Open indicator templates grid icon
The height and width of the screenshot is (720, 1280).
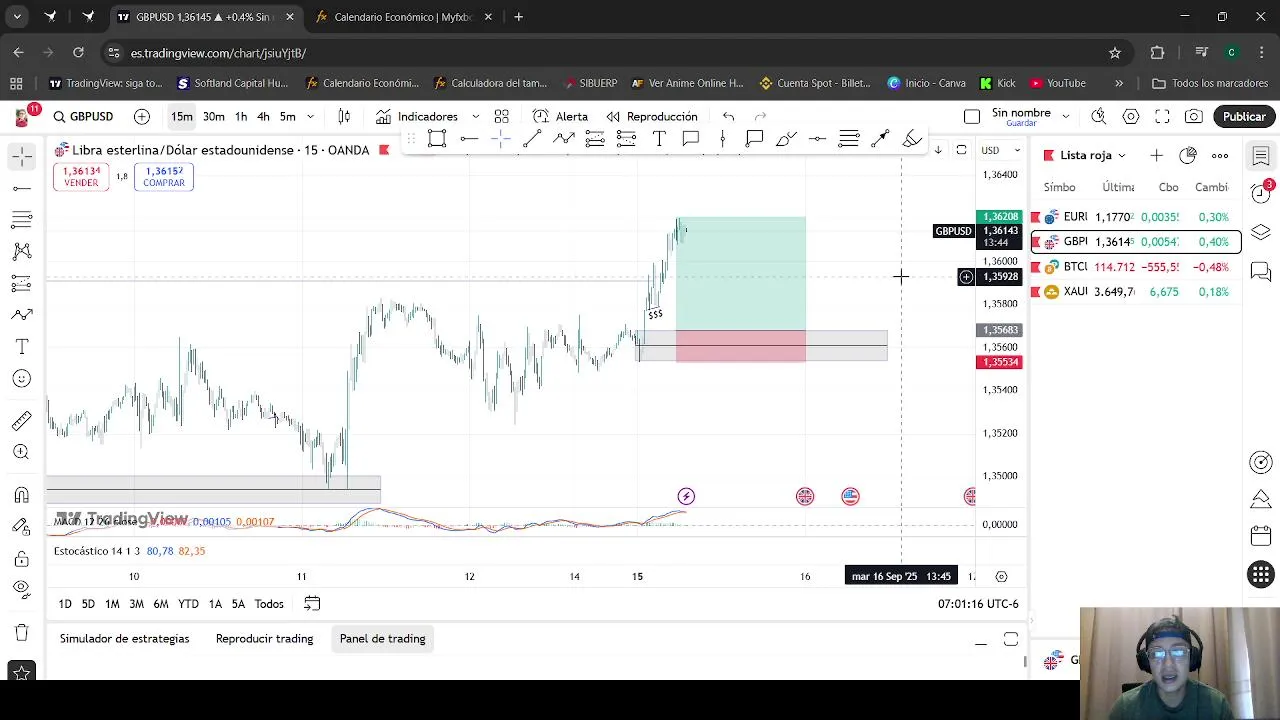(x=502, y=117)
